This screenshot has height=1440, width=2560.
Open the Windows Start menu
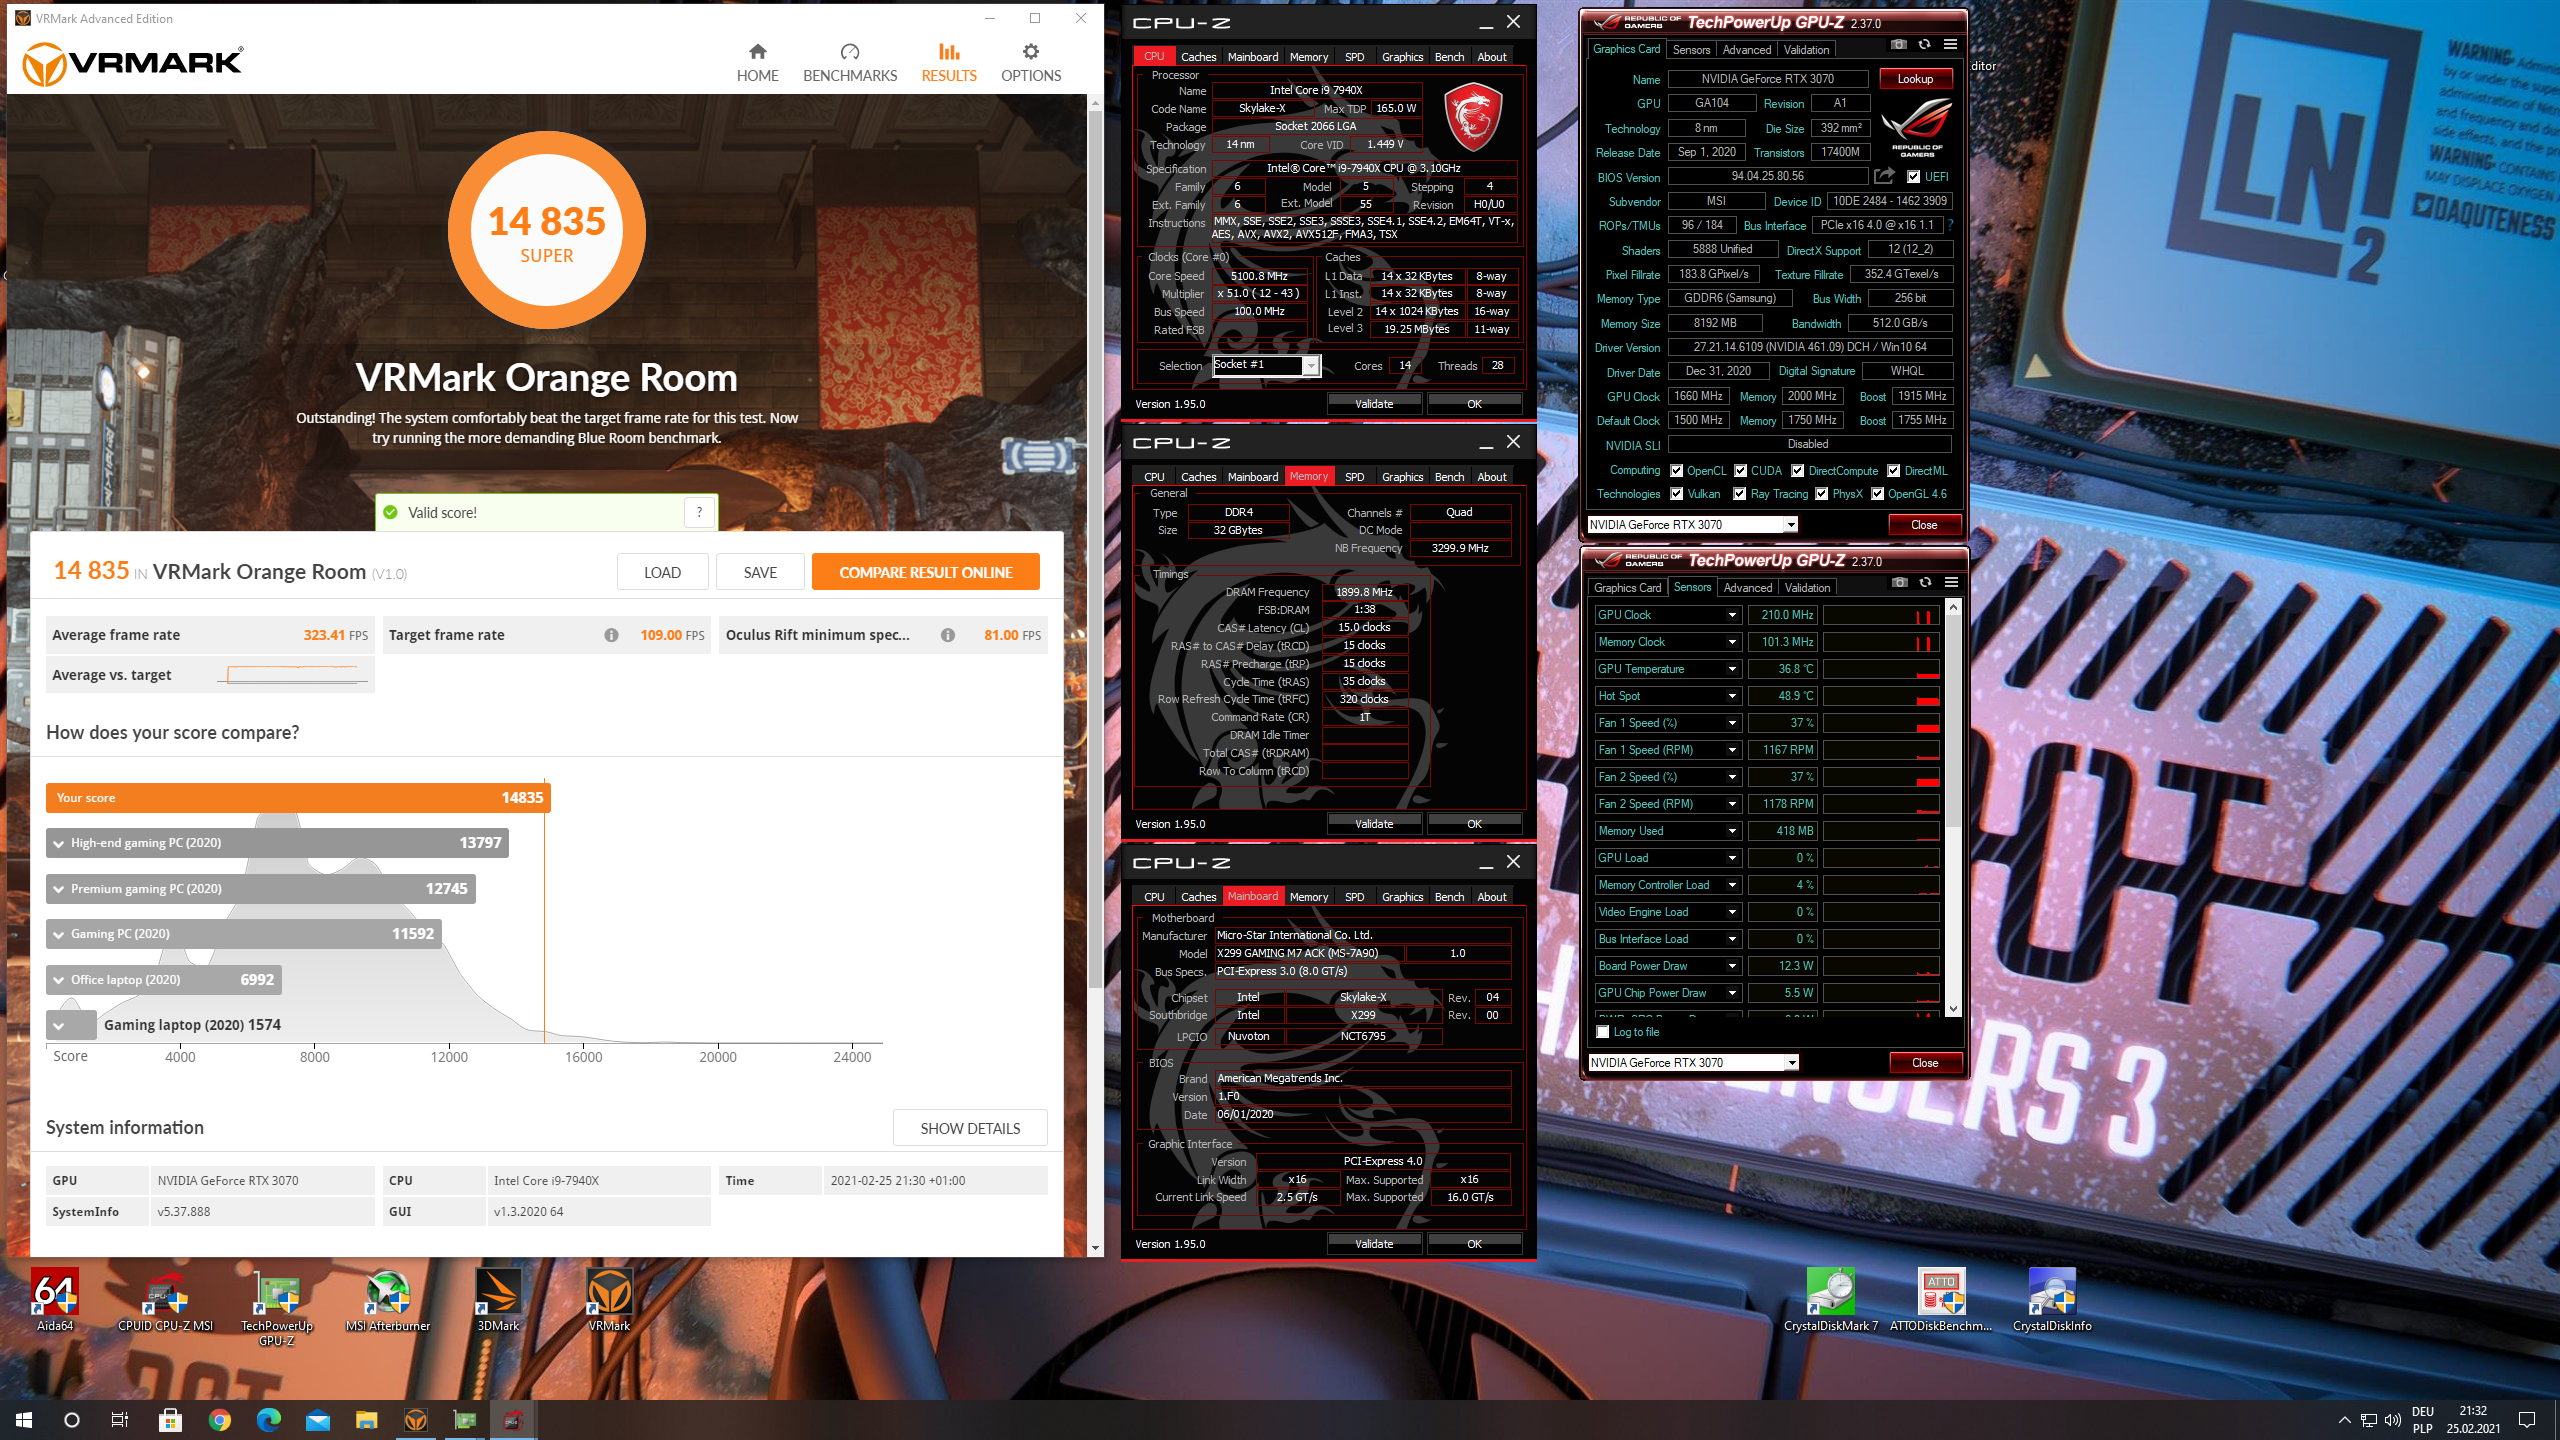pyautogui.click(x=24, y=1420)
